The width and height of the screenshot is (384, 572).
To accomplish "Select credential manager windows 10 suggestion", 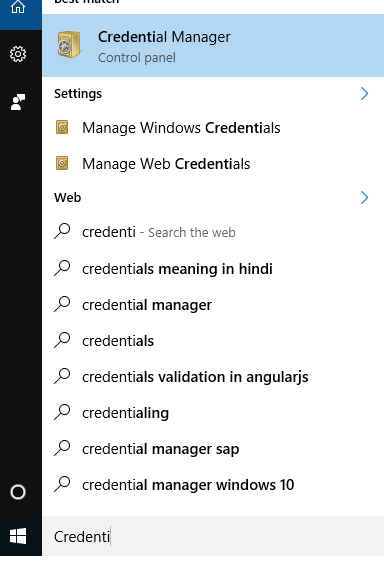I will tap(213, 485).
